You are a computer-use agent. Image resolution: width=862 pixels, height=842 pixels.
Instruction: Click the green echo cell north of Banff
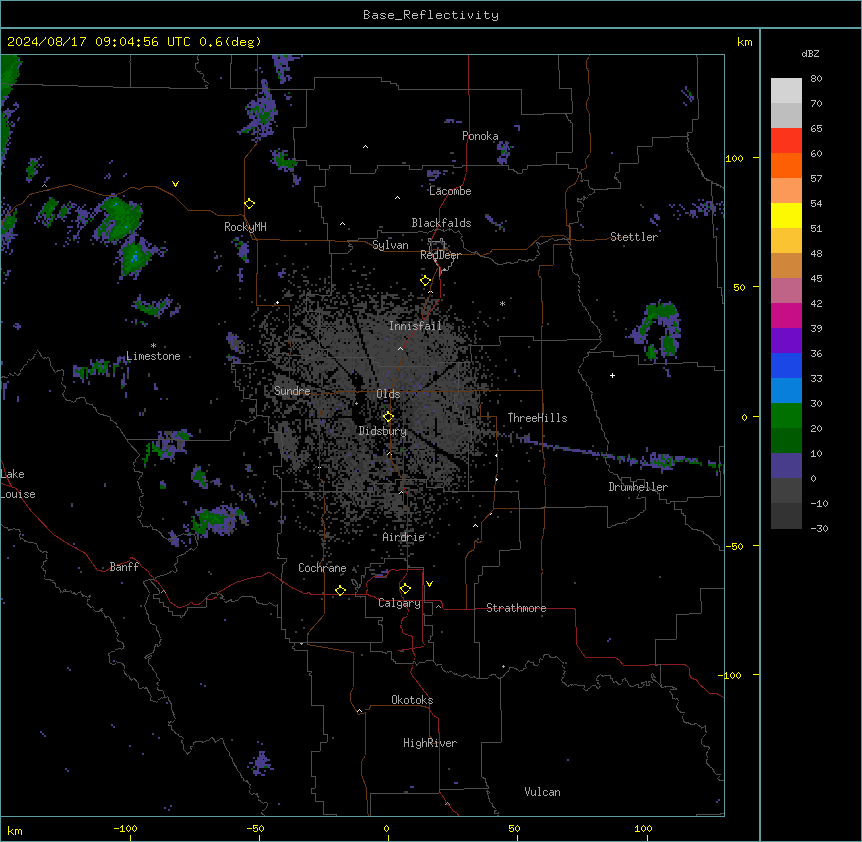tap(214, 519)
